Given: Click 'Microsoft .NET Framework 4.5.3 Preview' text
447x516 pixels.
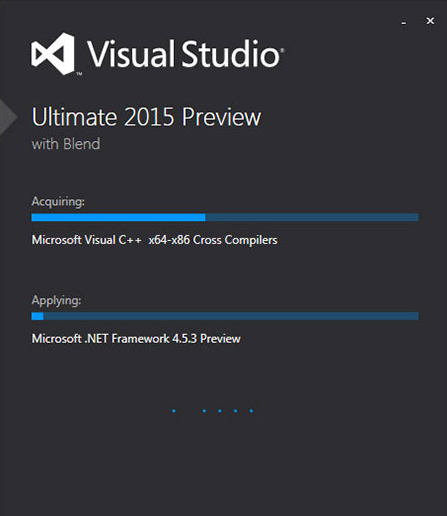Looking at the screenshot, I should (136, 339).
